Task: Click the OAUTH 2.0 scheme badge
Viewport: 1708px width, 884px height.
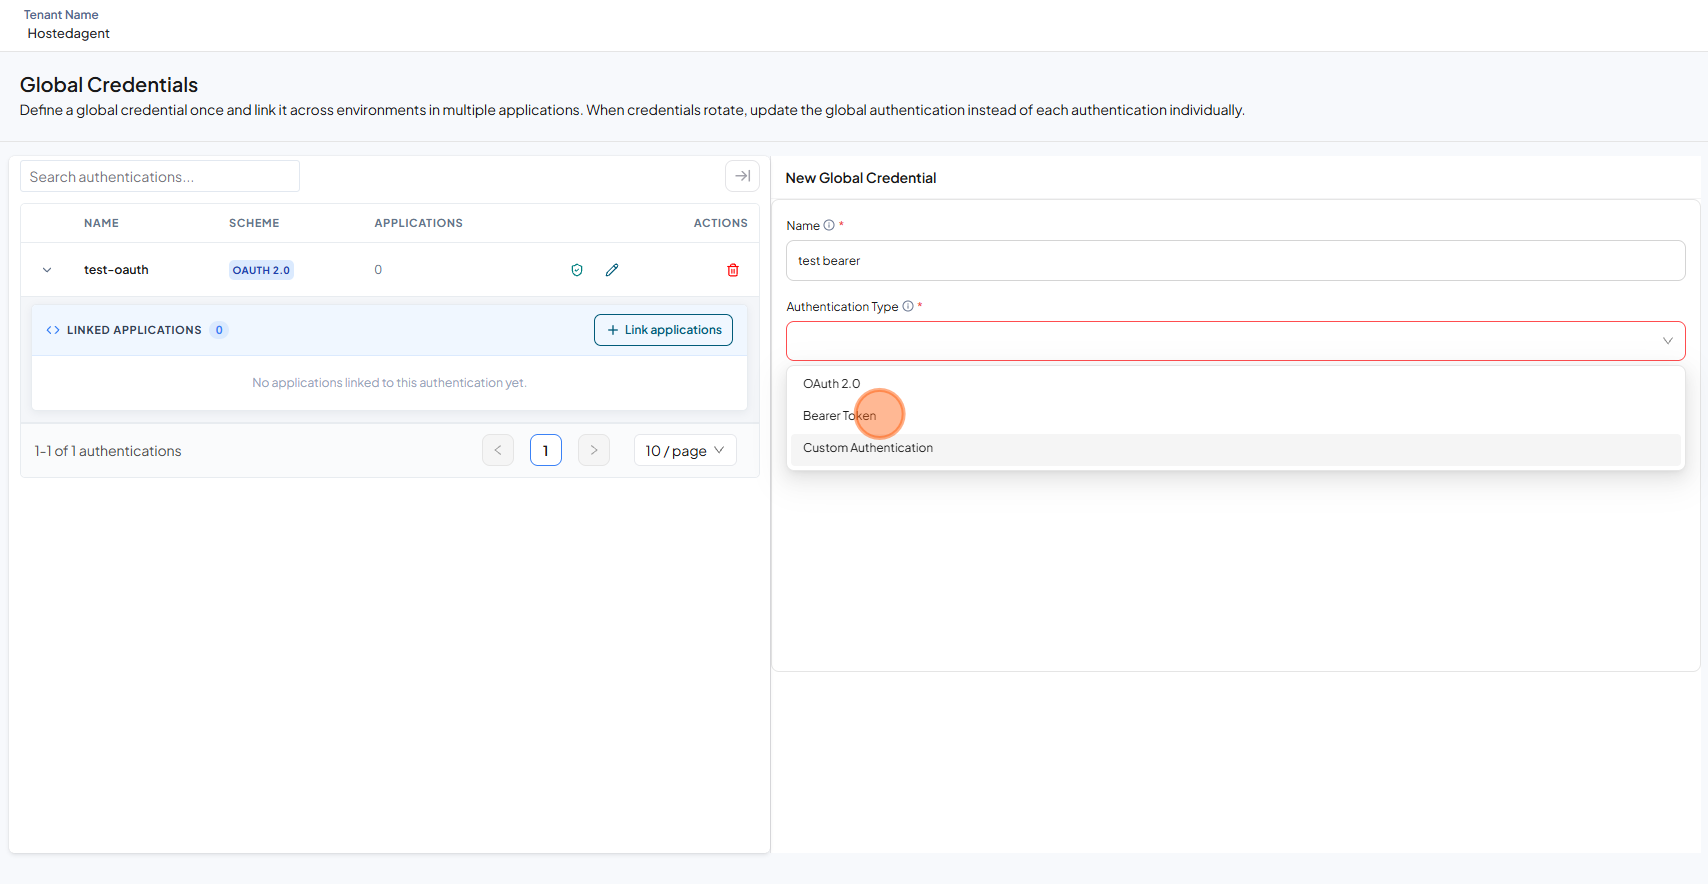Action: tap(261, 270)
